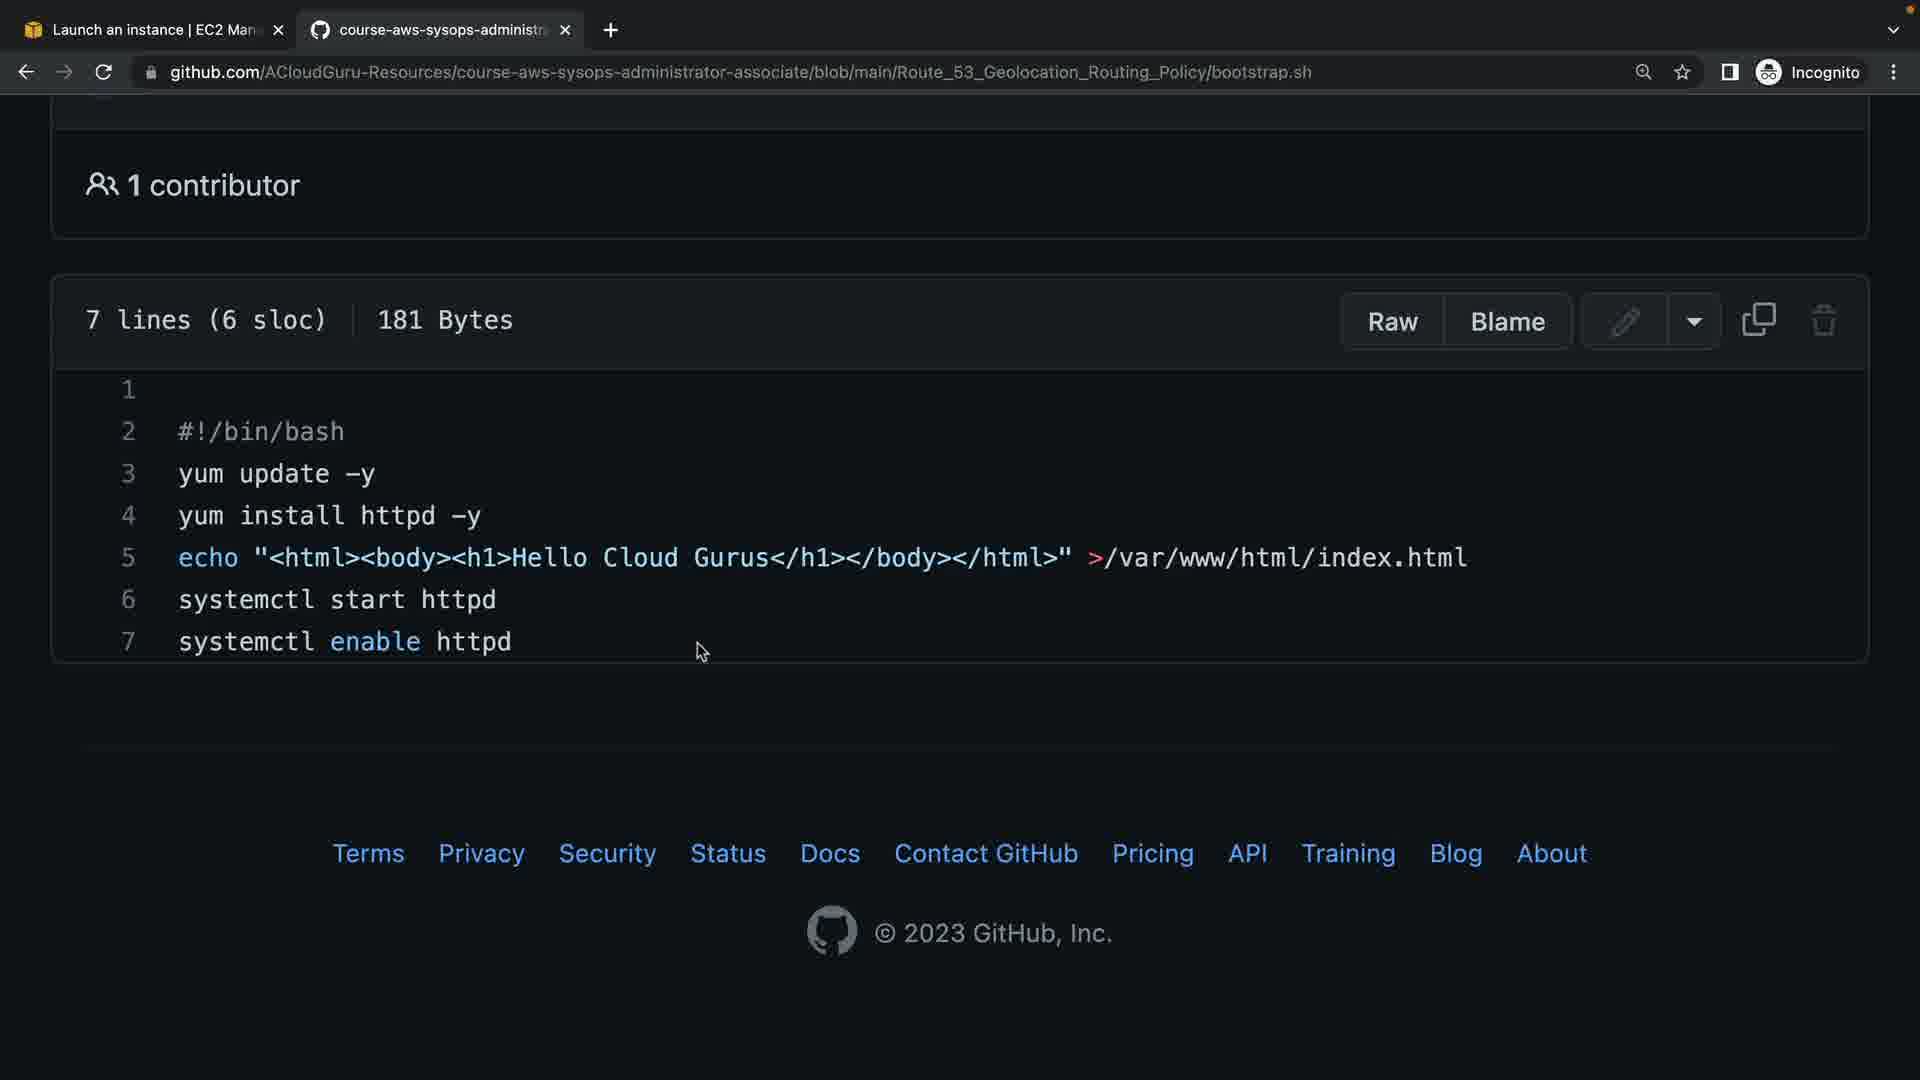Screen dimensions: 1920x1080
Task: Click the delete file trash icon
Action: 1823,321
